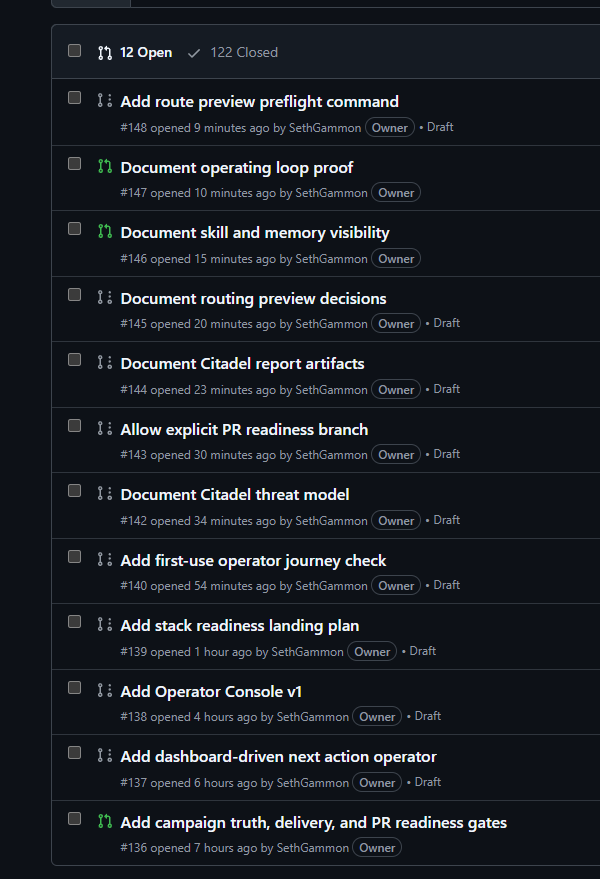Image resolution: width=600 pixels, height=879 pixels.
Task: Open PR Add dashboard-driven next action operator
Action: (x=279, y=757)
